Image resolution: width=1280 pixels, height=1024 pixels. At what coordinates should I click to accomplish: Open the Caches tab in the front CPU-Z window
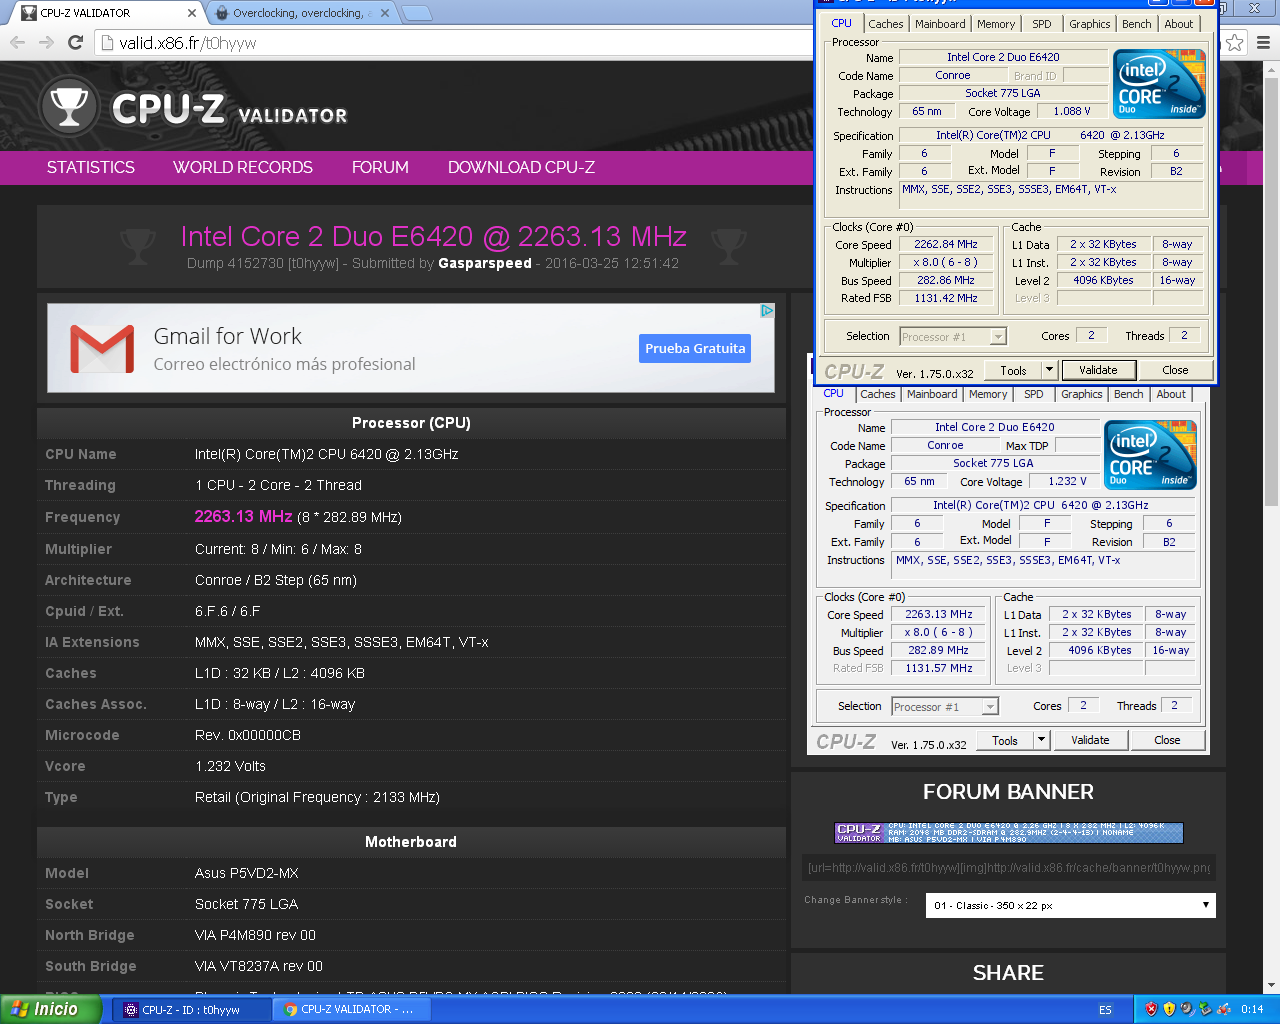pos(885,24)
